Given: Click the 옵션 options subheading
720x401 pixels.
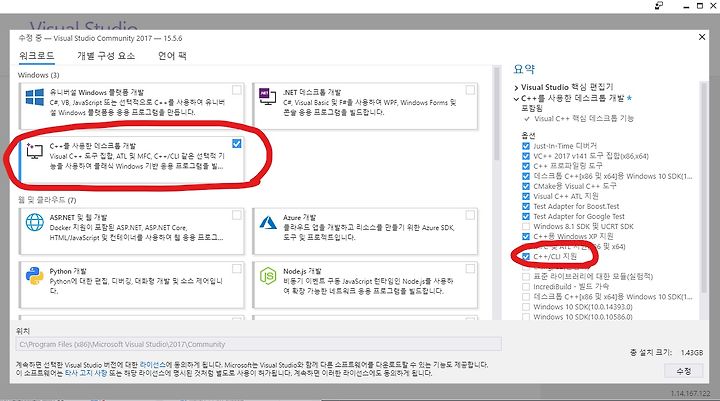Looking at the screenshot, I should pos(528,135).
